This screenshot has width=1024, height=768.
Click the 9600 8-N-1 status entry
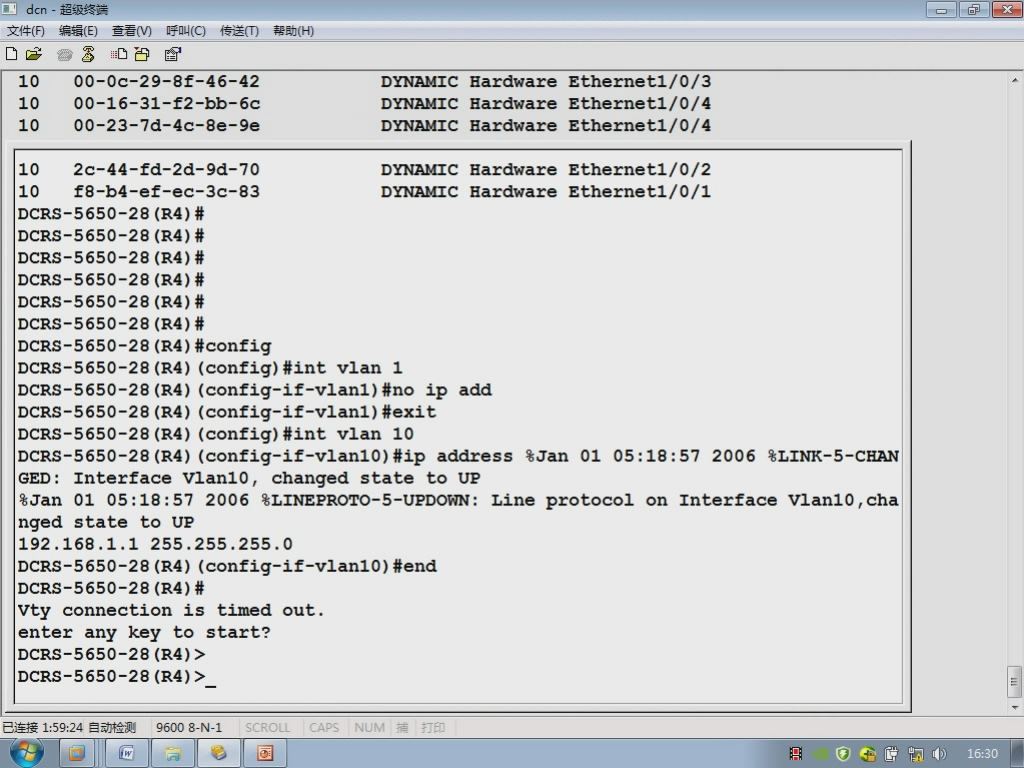click(189, 728)
